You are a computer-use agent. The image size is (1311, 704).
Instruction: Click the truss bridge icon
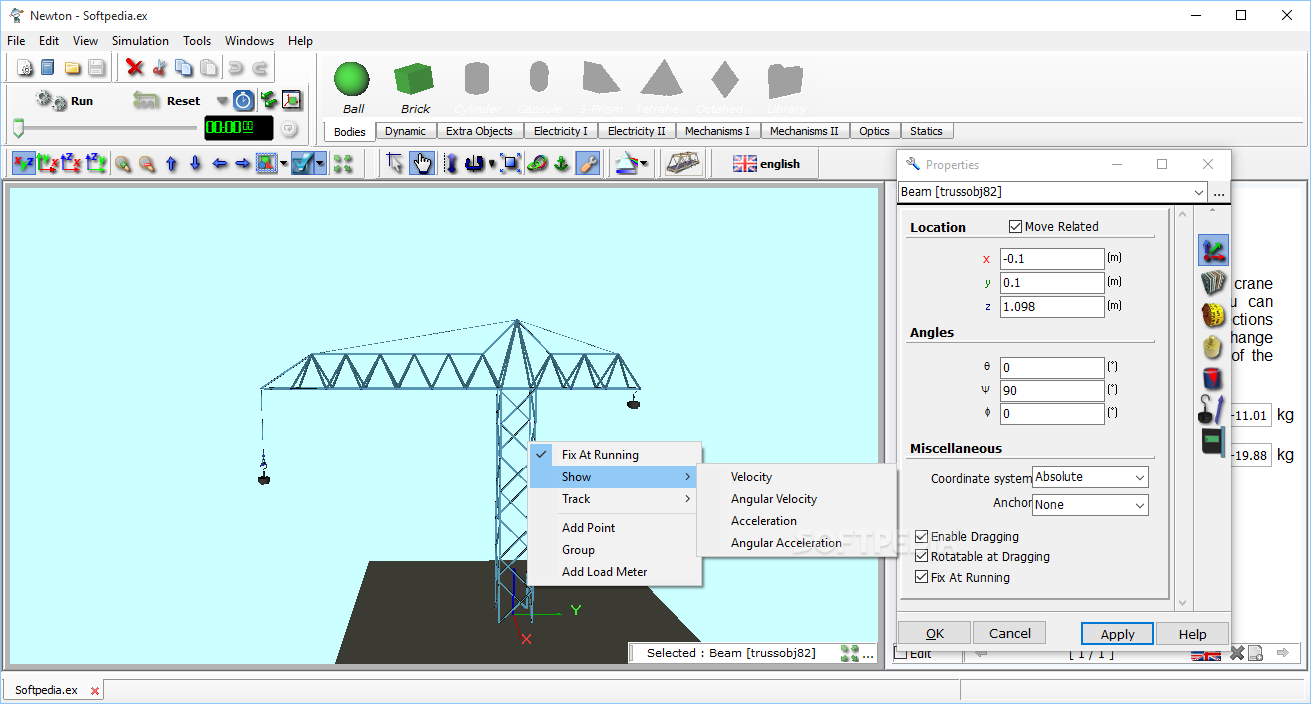click(684, 163)
